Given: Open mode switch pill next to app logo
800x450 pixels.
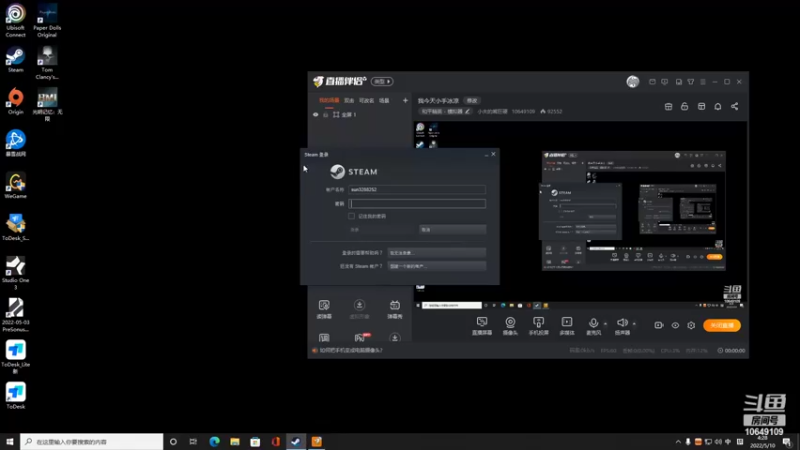Looking at the screenshot, I should [x=382, y=82].
